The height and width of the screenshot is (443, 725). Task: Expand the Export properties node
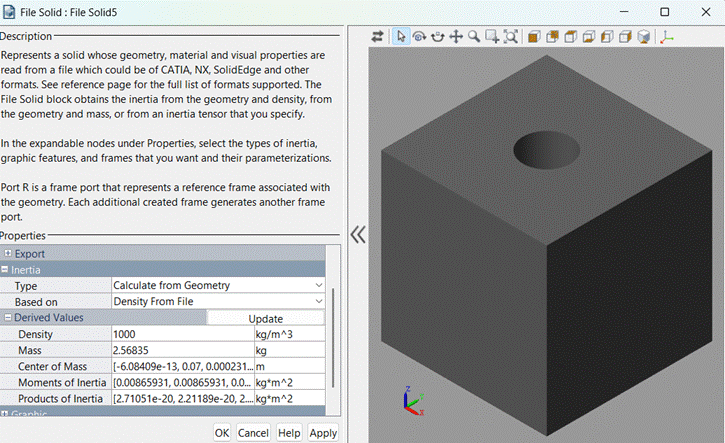(7, 254)
